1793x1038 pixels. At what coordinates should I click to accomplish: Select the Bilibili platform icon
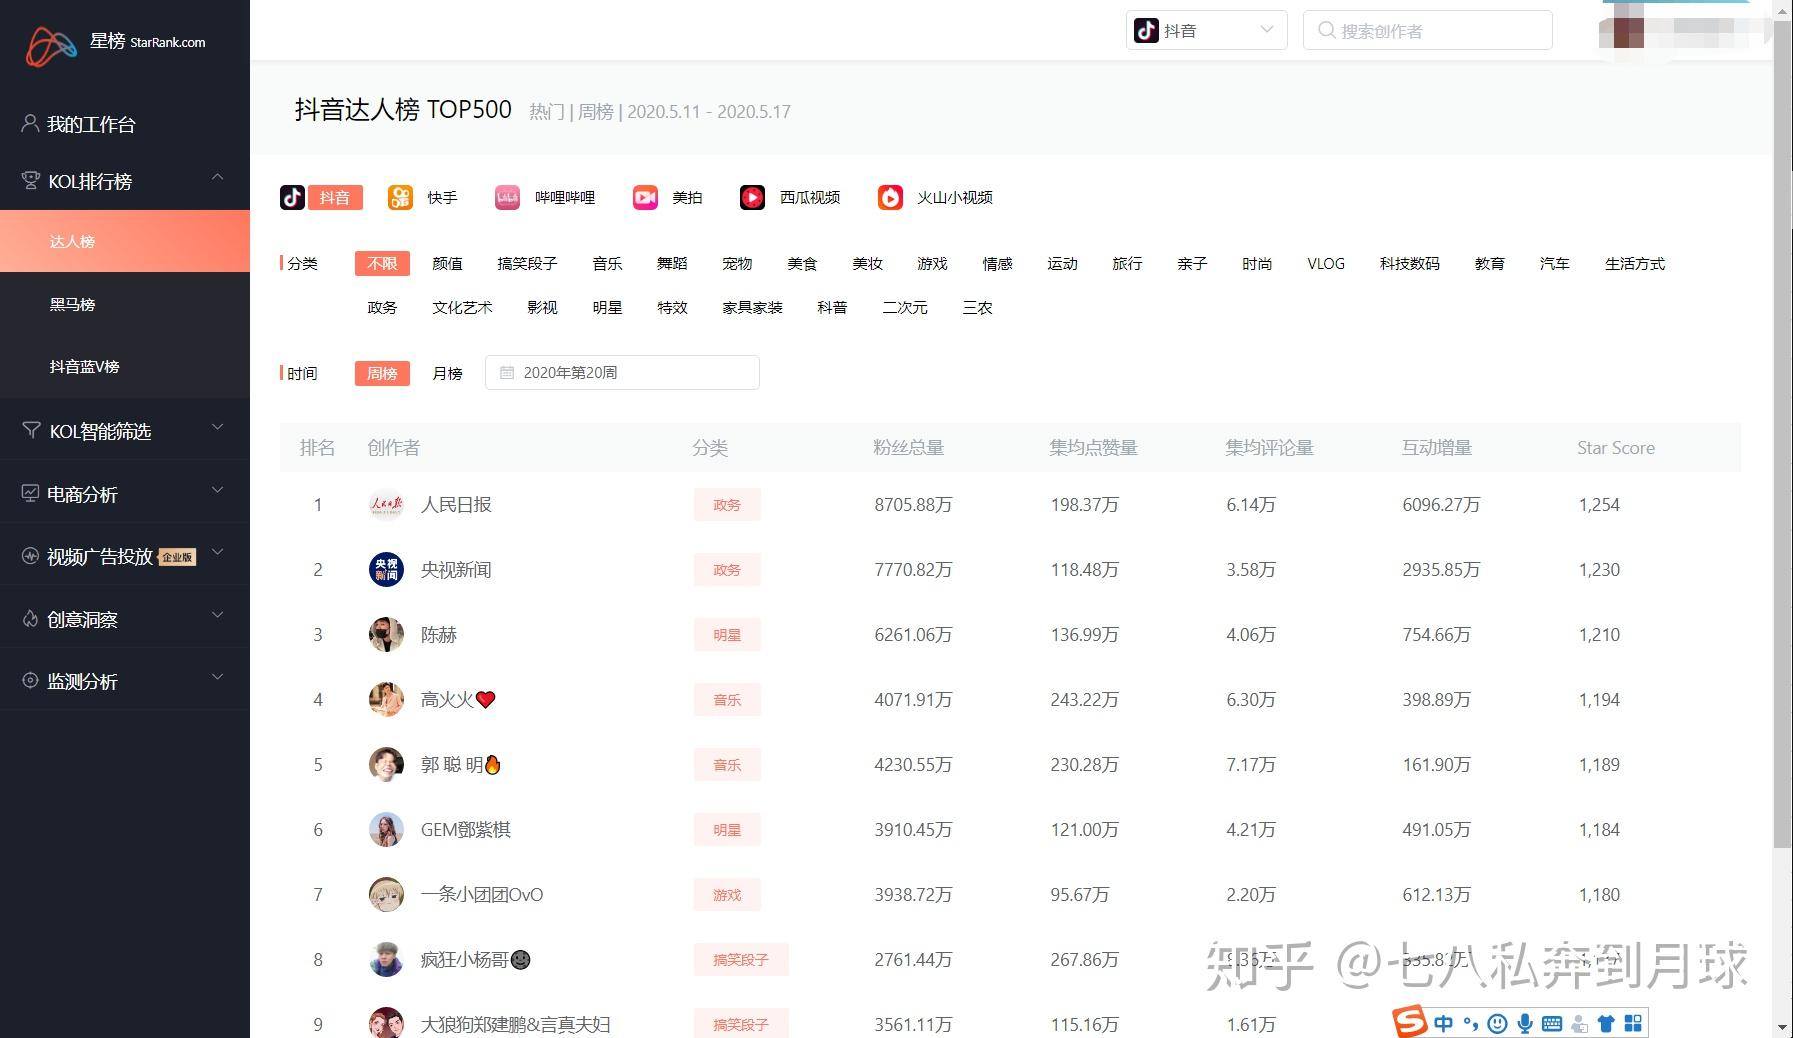507,198
